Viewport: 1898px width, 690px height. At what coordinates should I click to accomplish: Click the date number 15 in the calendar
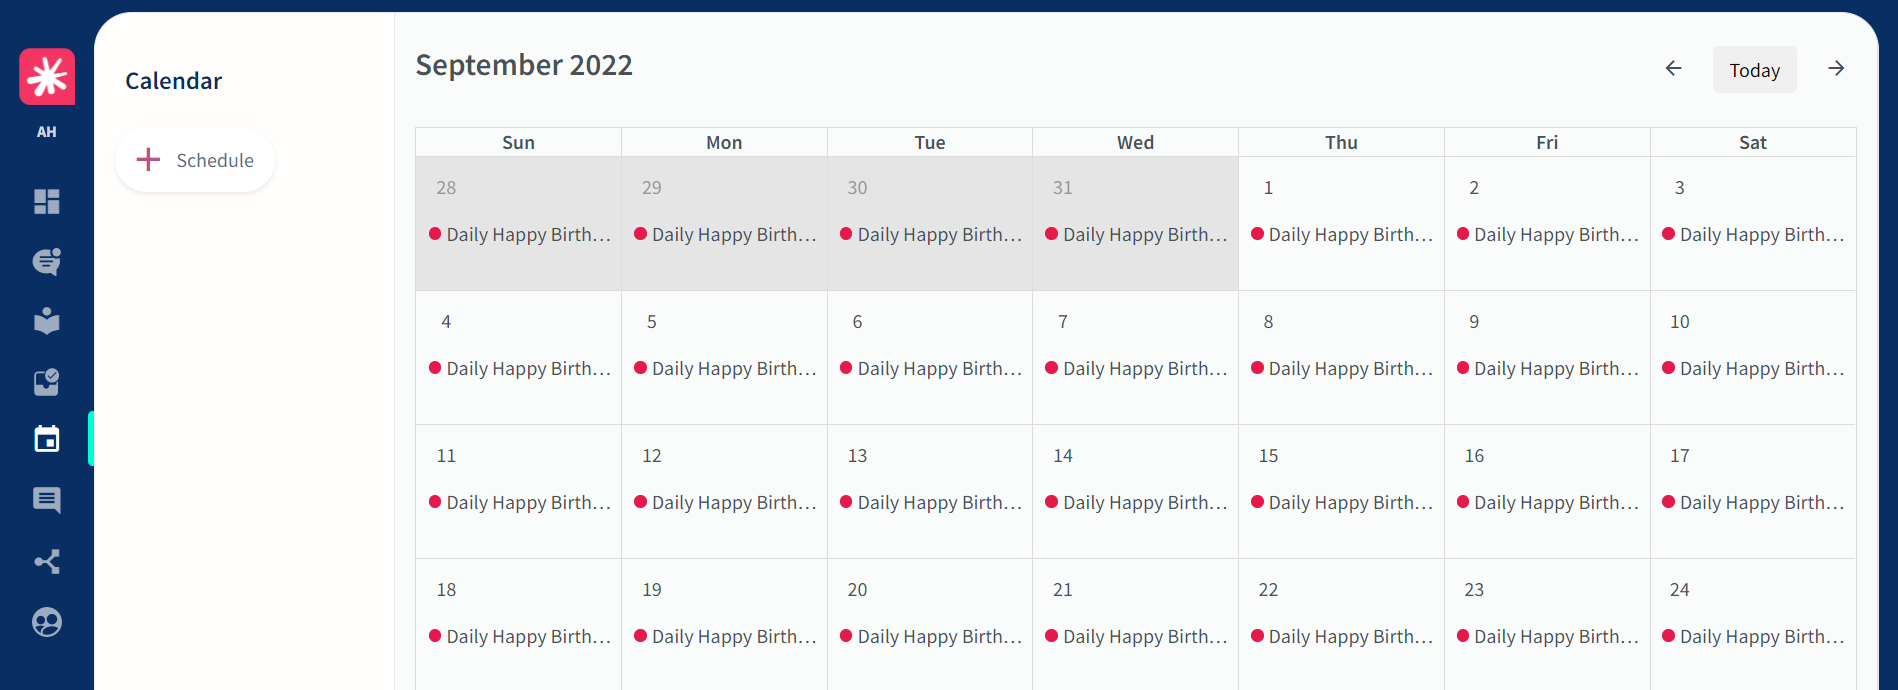pos(1268,456)
